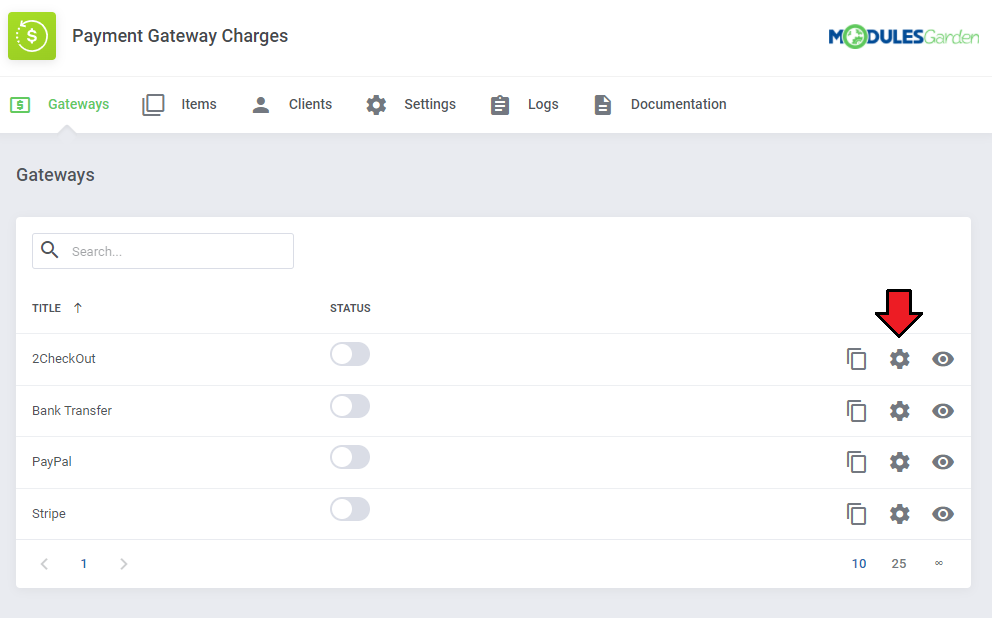The image size is (992, 618).
Task: Open Stripe configuration gear
Action: pyautogui.click(x=900, y=514)
